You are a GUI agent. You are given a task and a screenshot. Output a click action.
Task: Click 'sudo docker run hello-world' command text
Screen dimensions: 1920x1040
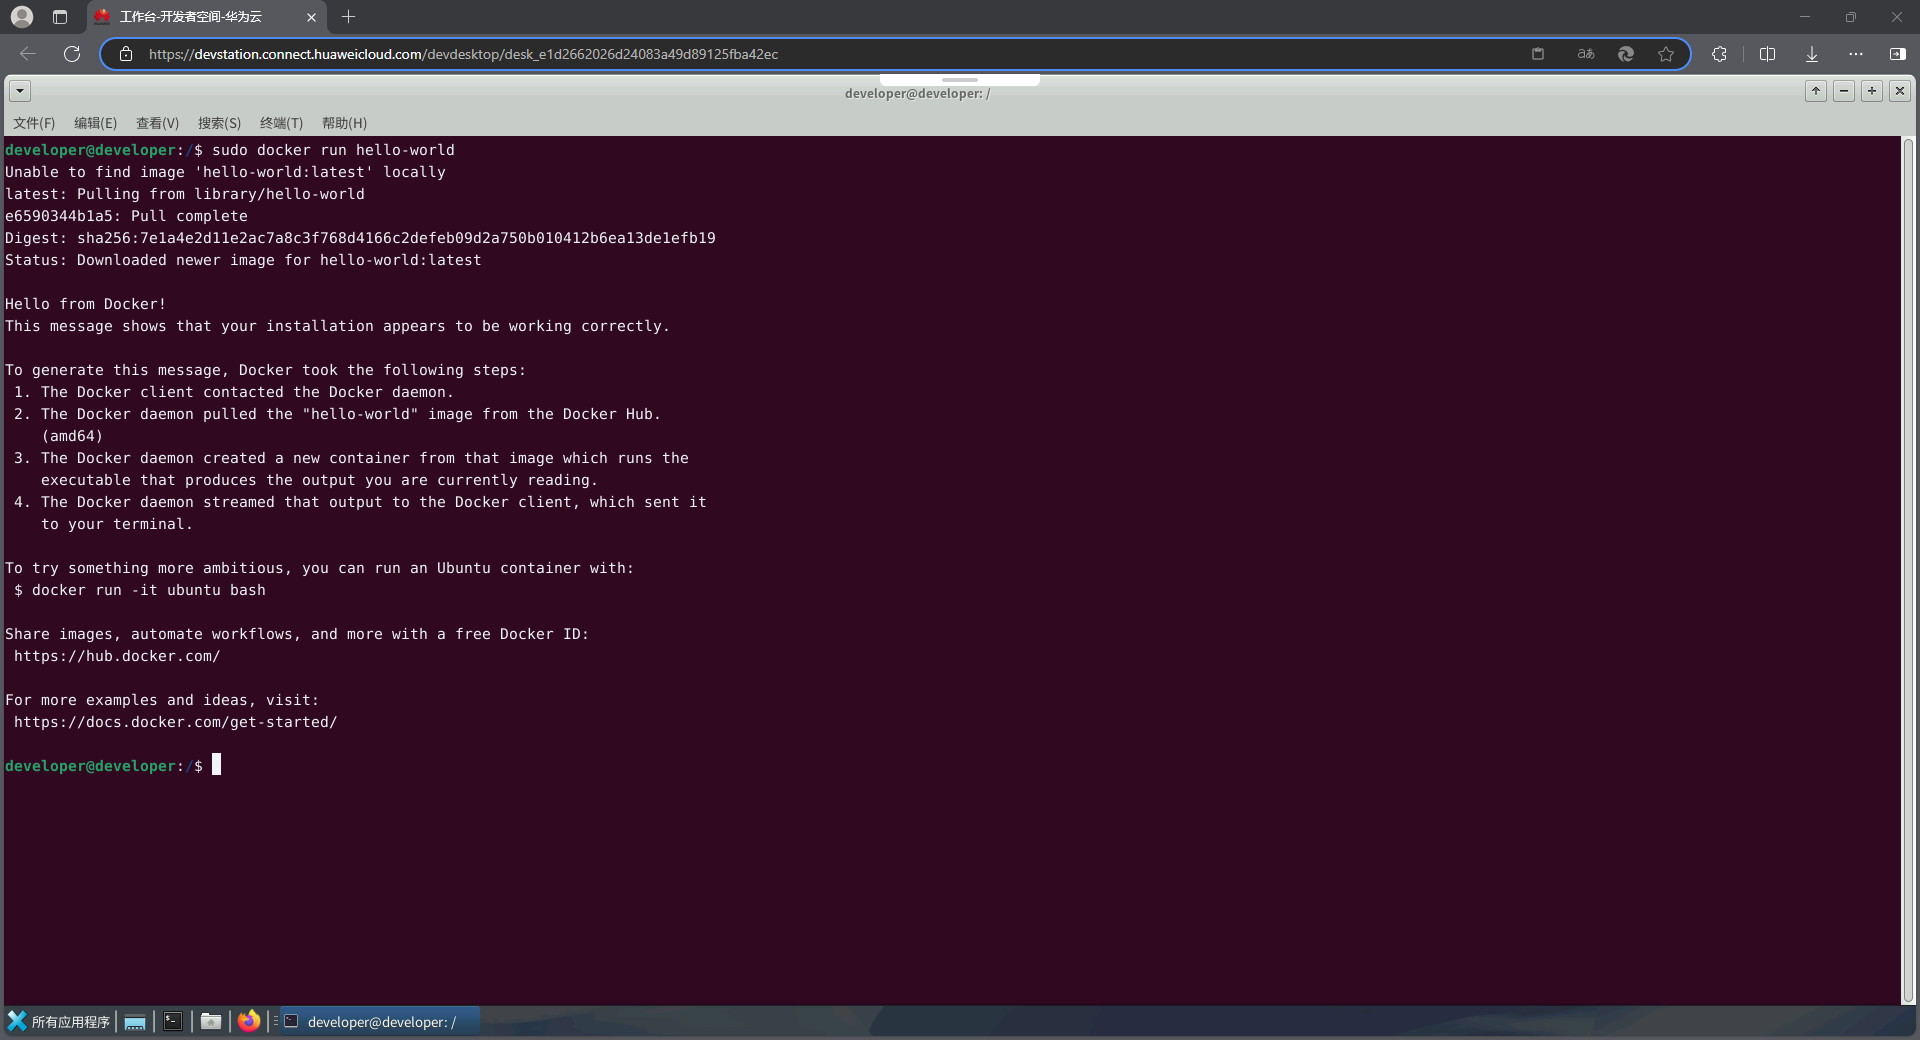point(333,150)
